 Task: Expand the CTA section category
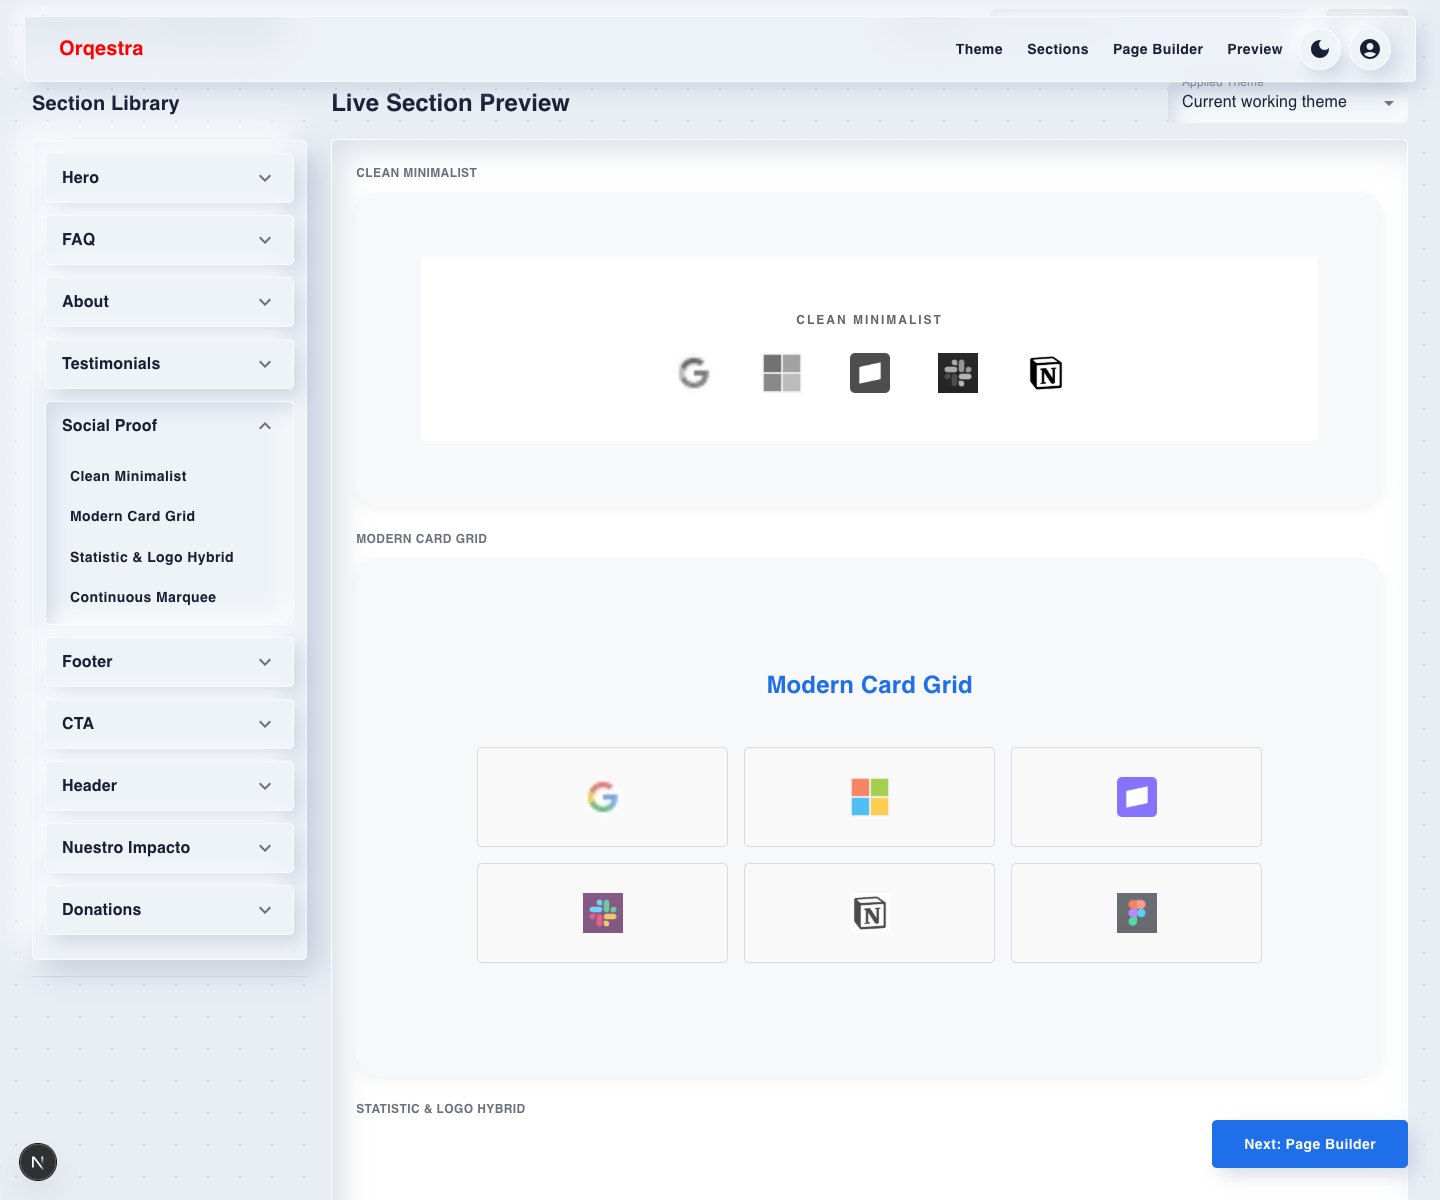(170, 724)
